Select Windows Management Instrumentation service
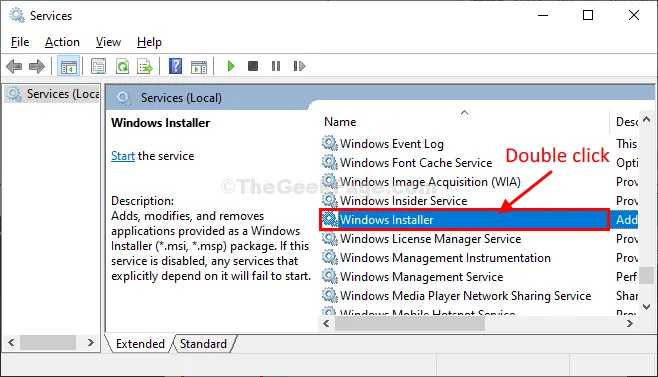658x377 pixels. tap(445, 257)
